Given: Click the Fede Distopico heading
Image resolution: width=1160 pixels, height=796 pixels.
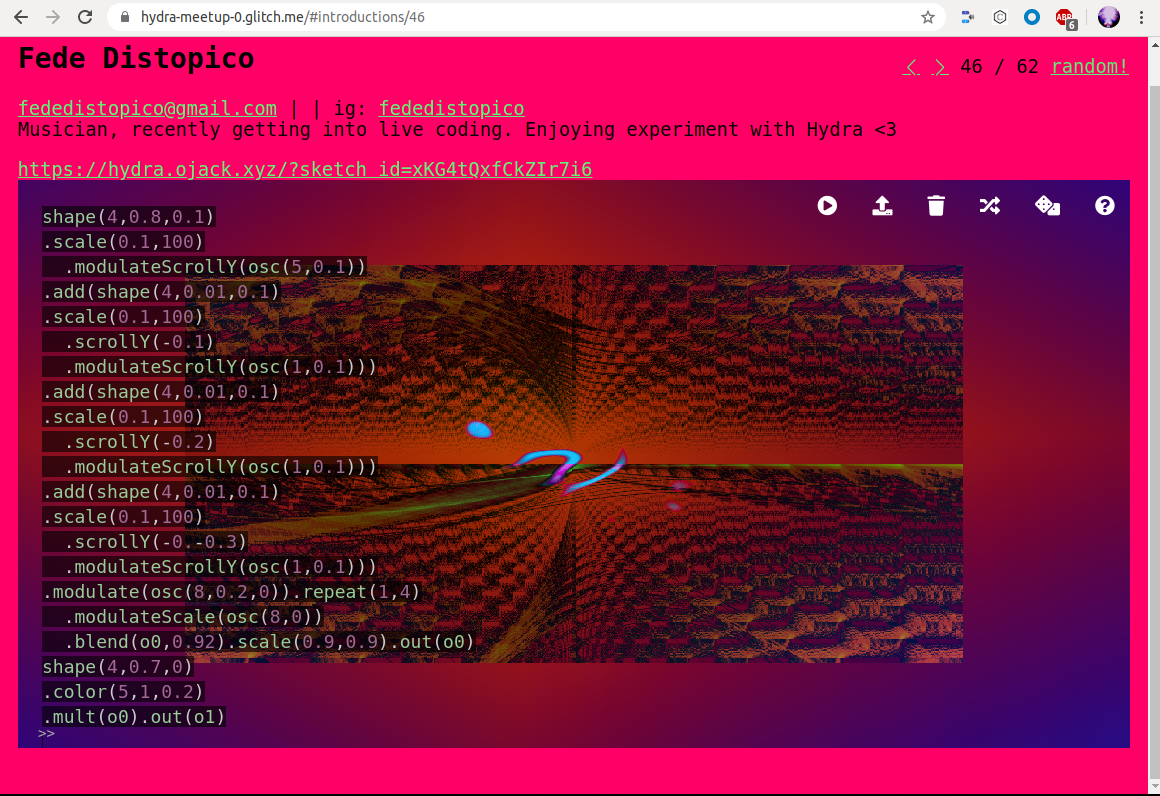Looking at the screenshot, I should point(136,58).
